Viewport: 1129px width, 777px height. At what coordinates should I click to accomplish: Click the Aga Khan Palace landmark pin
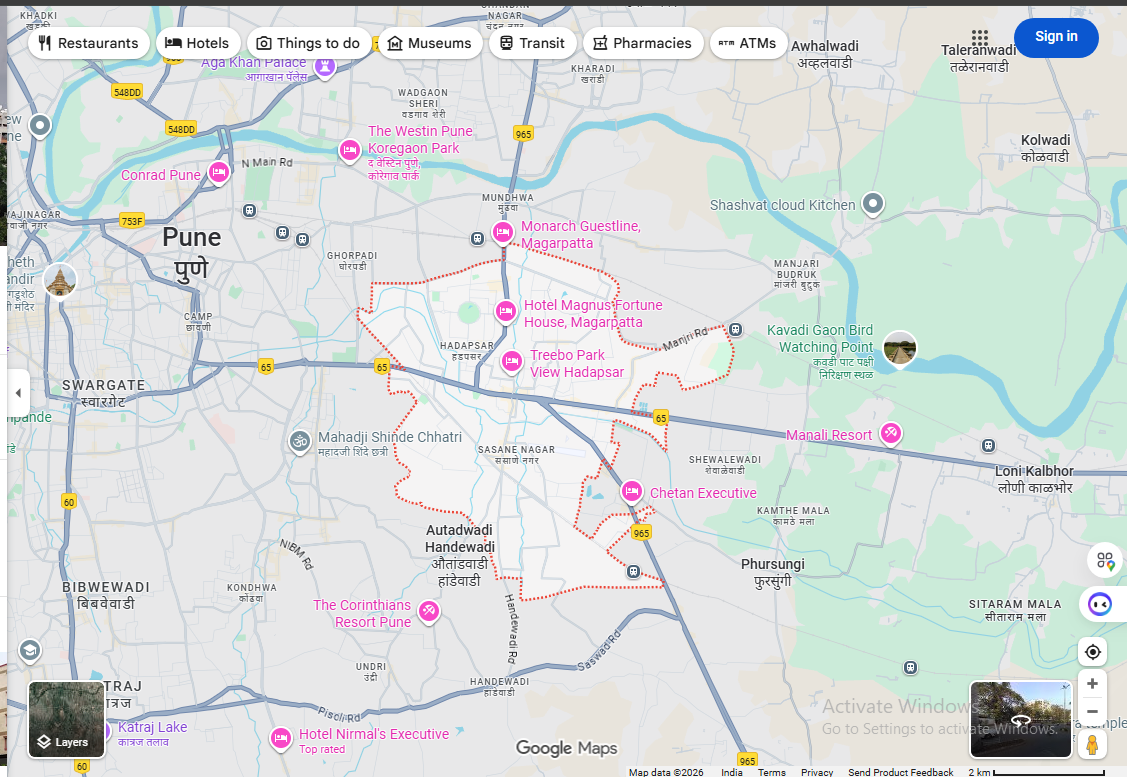325,67
